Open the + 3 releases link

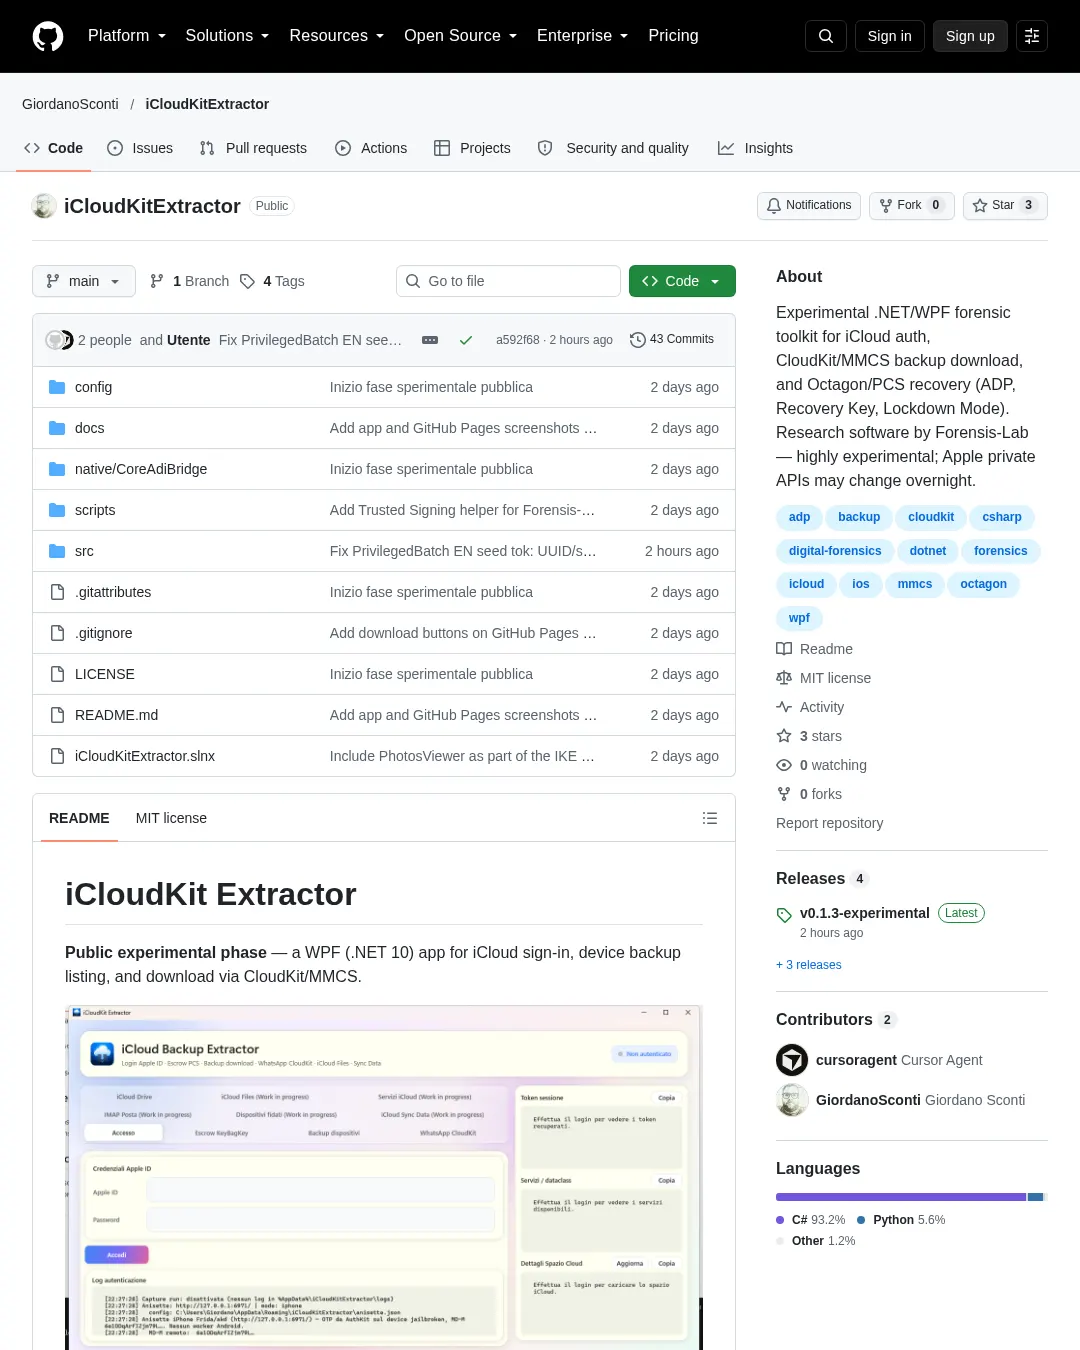pos(808,965)
